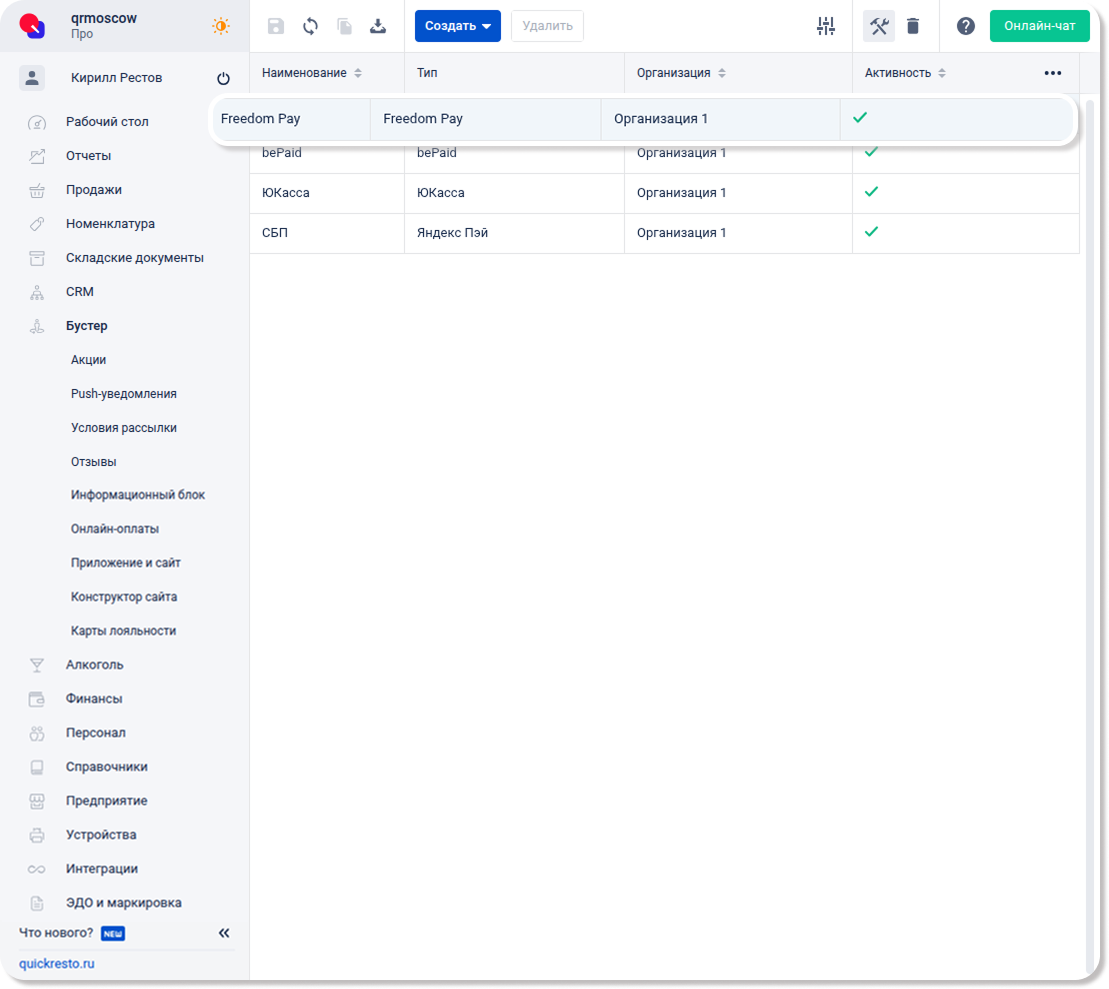Sort by the Наименование column header
Screen dimensions: 1109x989
coord(304,73)
